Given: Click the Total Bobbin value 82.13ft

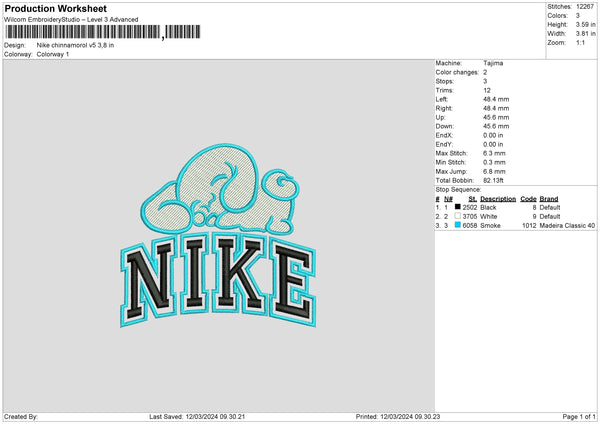Looking at the screenshot, I should point(493,180).
